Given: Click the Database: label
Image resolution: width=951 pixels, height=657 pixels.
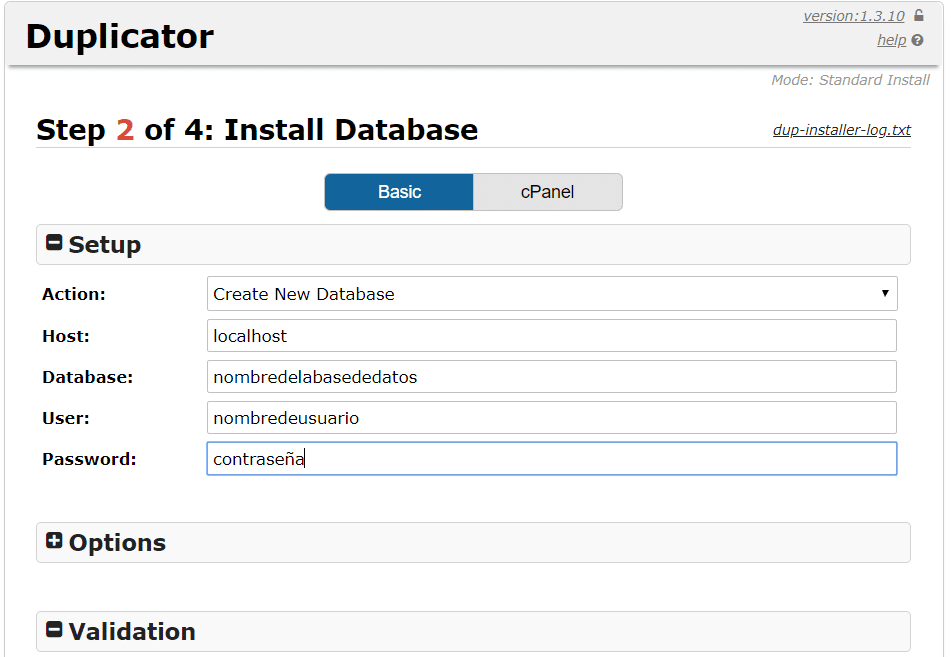Looking at the screenshot, I should [87, 377].
